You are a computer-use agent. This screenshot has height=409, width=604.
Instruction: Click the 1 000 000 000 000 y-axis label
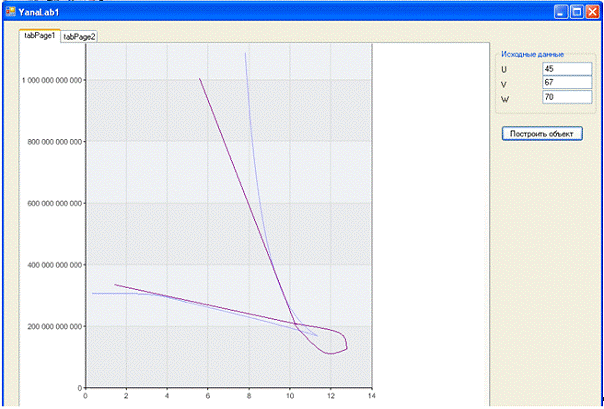point(51,79)
